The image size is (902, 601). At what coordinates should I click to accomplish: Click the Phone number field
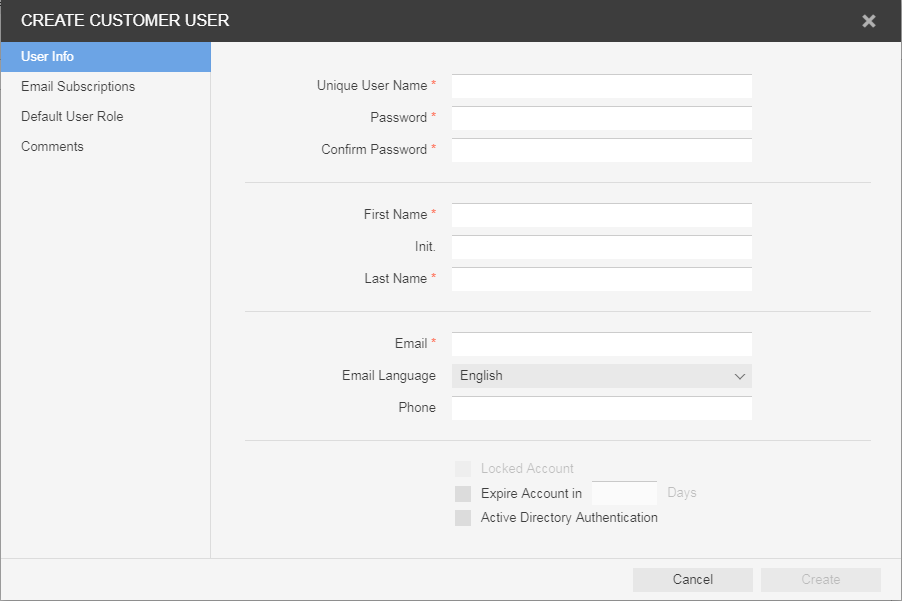click(x=601, y=409)
